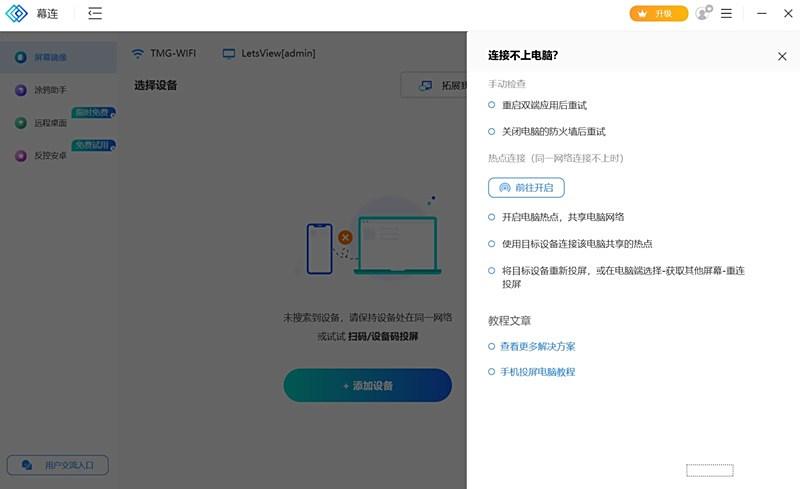Open the 用户交流入口 user community entry
This screenshot has width=800, height=489.
[x=58, y=465]
